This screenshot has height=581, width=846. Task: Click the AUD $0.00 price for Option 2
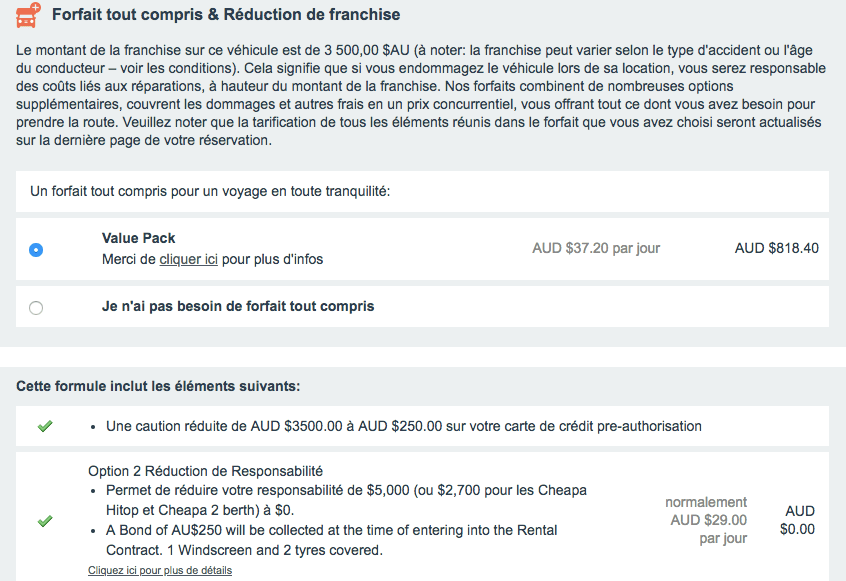coord(798,520)
